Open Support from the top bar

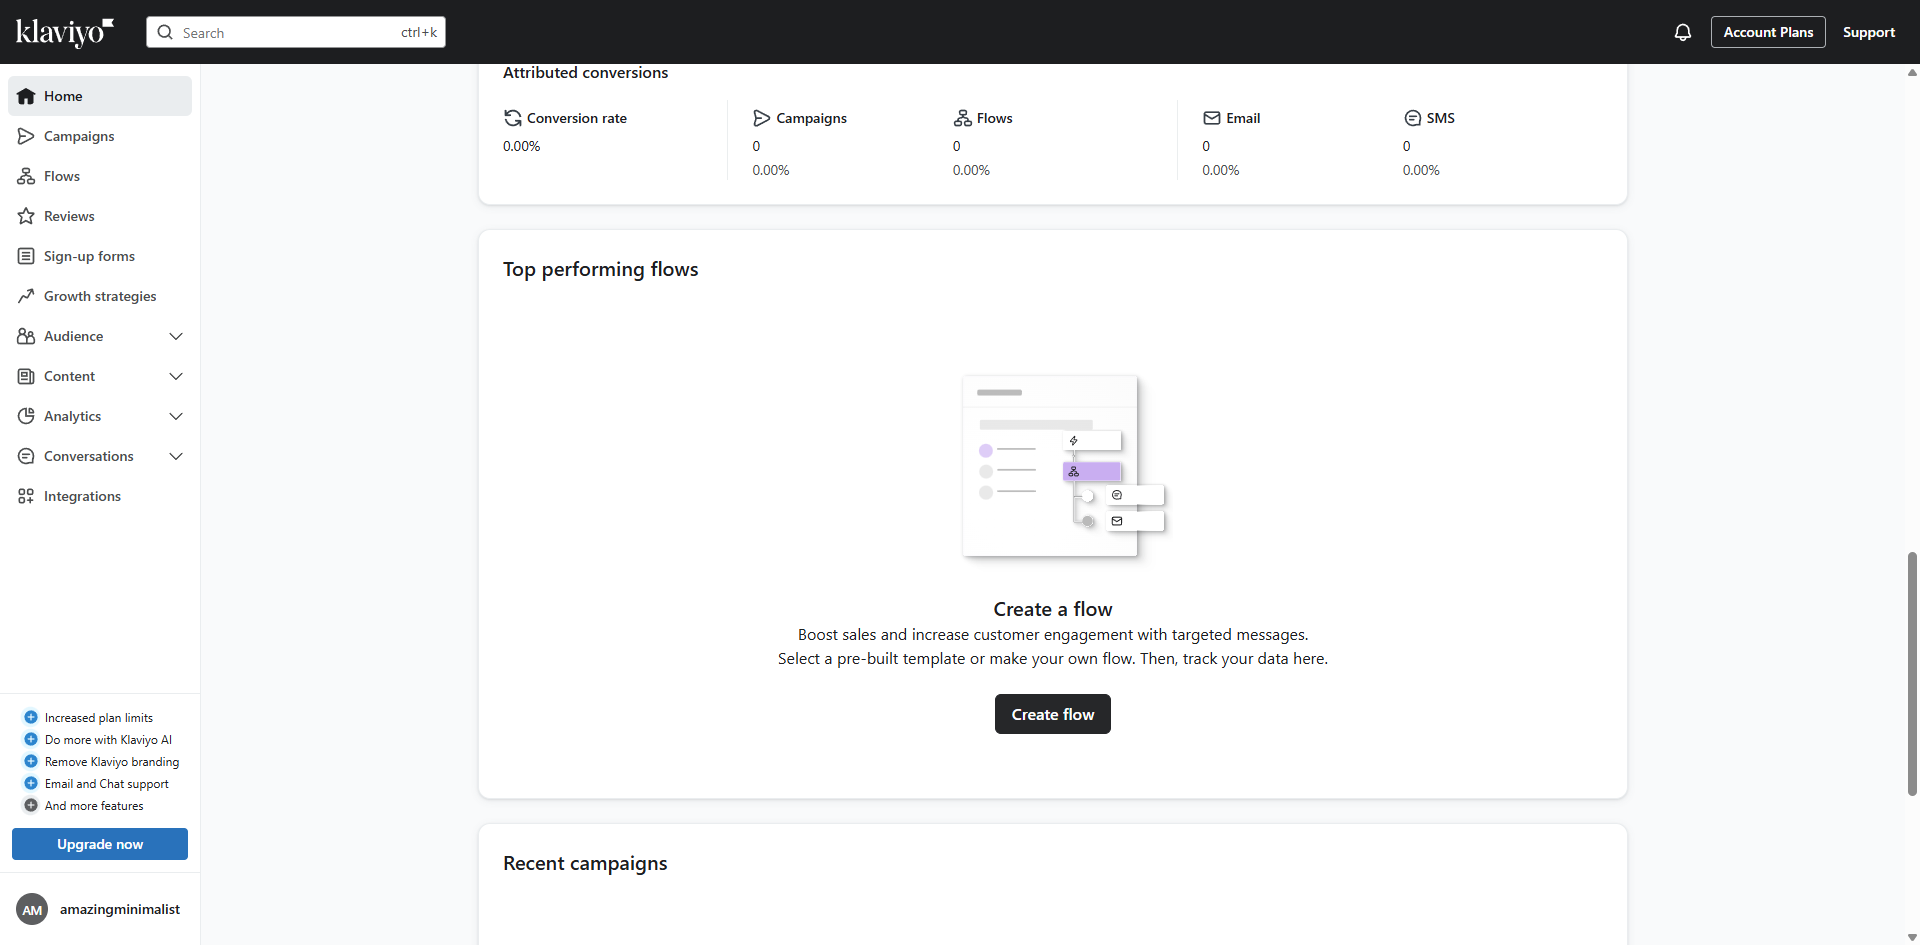(x=1868, y=32)
